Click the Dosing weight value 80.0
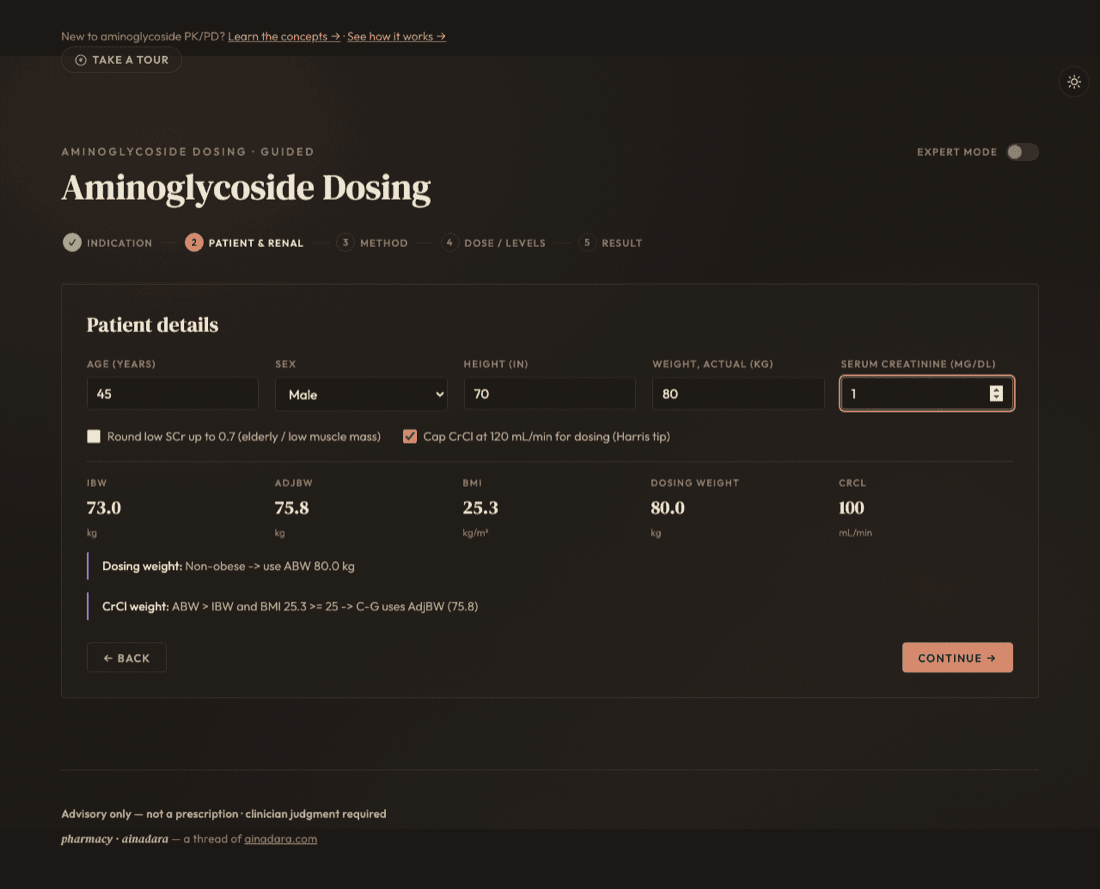Viewport: 1100px width, 889px height. [668, 508]
